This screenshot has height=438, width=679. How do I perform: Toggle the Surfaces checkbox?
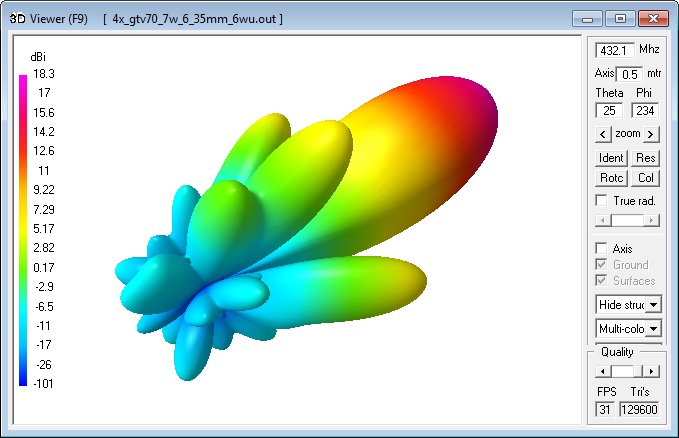(x=601, y=280)
